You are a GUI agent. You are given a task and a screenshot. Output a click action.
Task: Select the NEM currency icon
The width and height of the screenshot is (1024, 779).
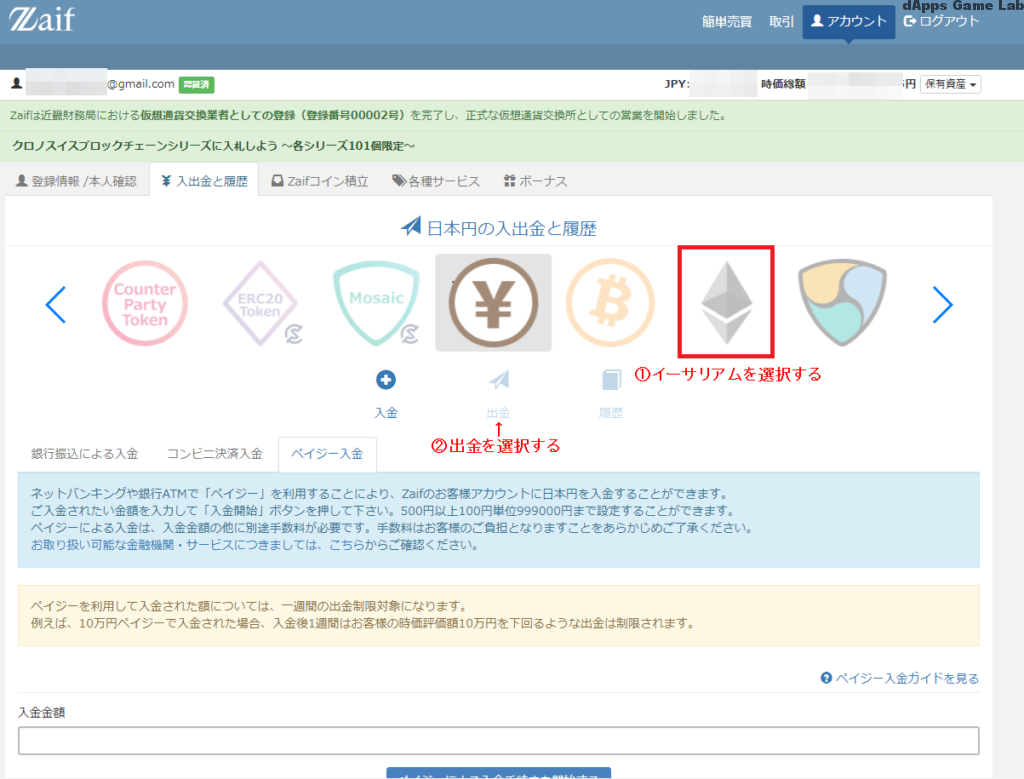tap(841, 302)
